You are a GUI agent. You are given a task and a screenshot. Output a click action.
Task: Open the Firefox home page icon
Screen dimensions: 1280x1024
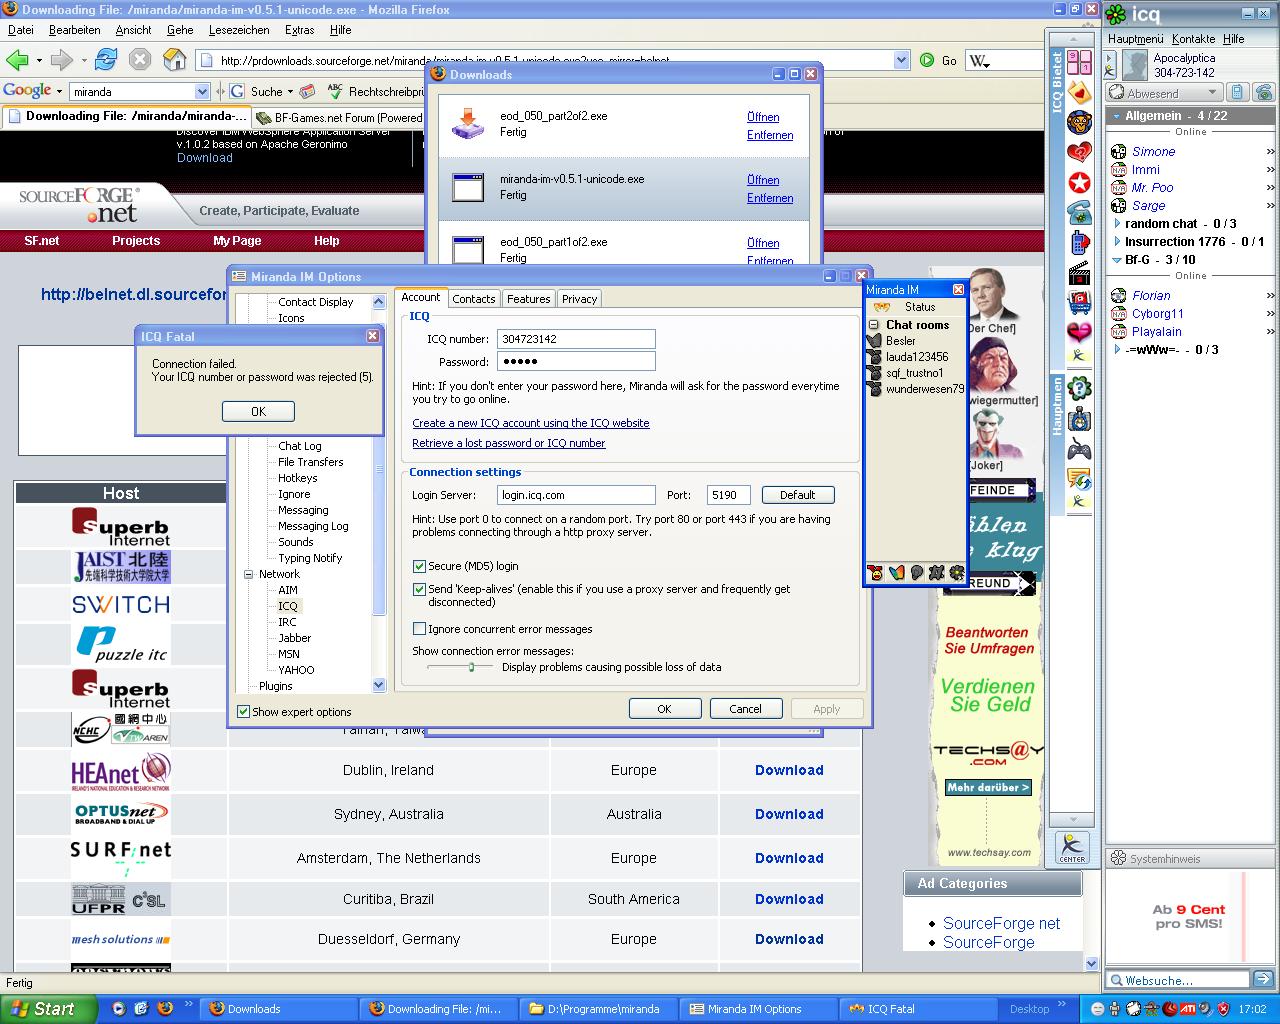pyautogui.click(x=175, y=60)
